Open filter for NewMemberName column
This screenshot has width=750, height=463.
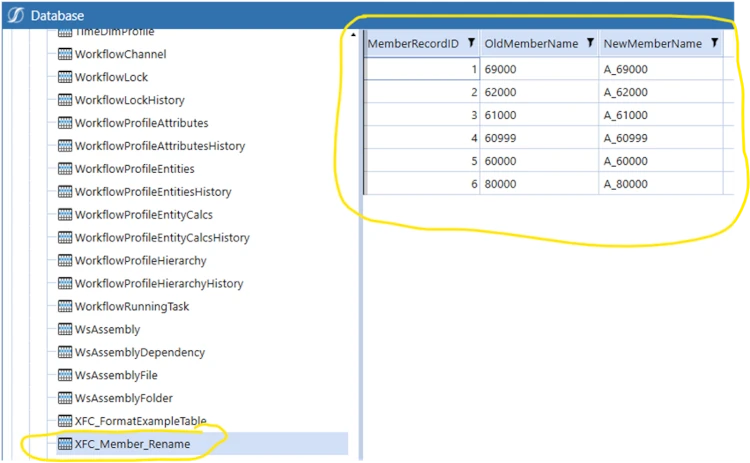point(714,44)
